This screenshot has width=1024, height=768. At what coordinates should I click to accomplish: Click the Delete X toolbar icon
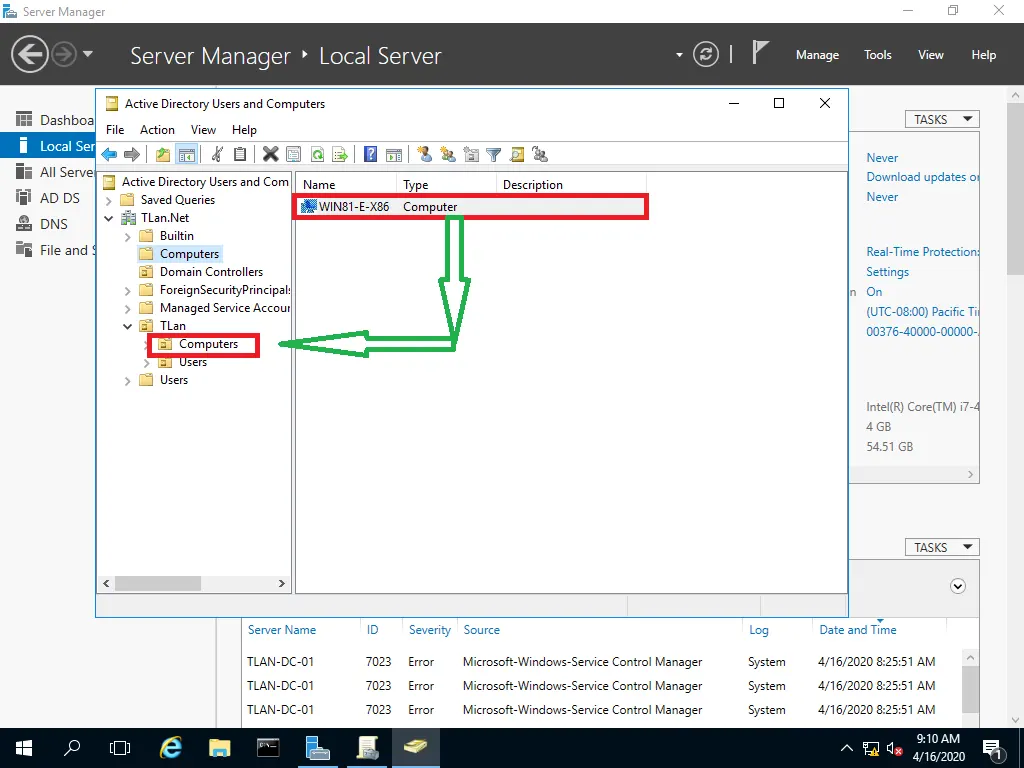click(270, 155)
